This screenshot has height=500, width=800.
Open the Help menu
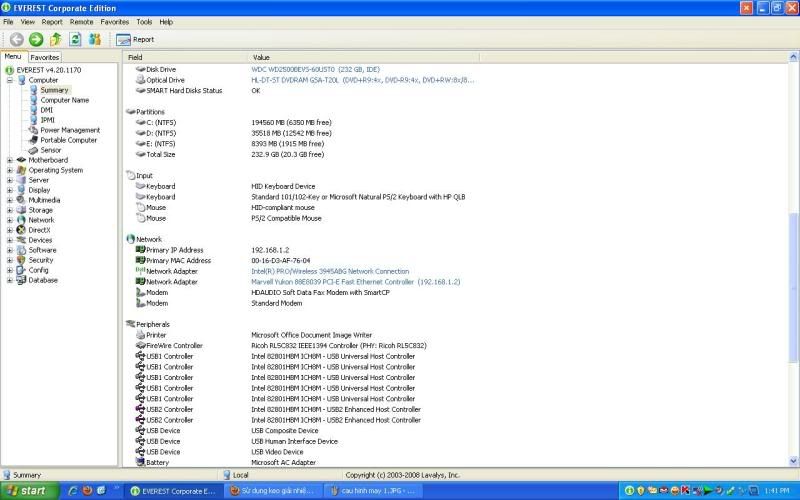(166, 22)
